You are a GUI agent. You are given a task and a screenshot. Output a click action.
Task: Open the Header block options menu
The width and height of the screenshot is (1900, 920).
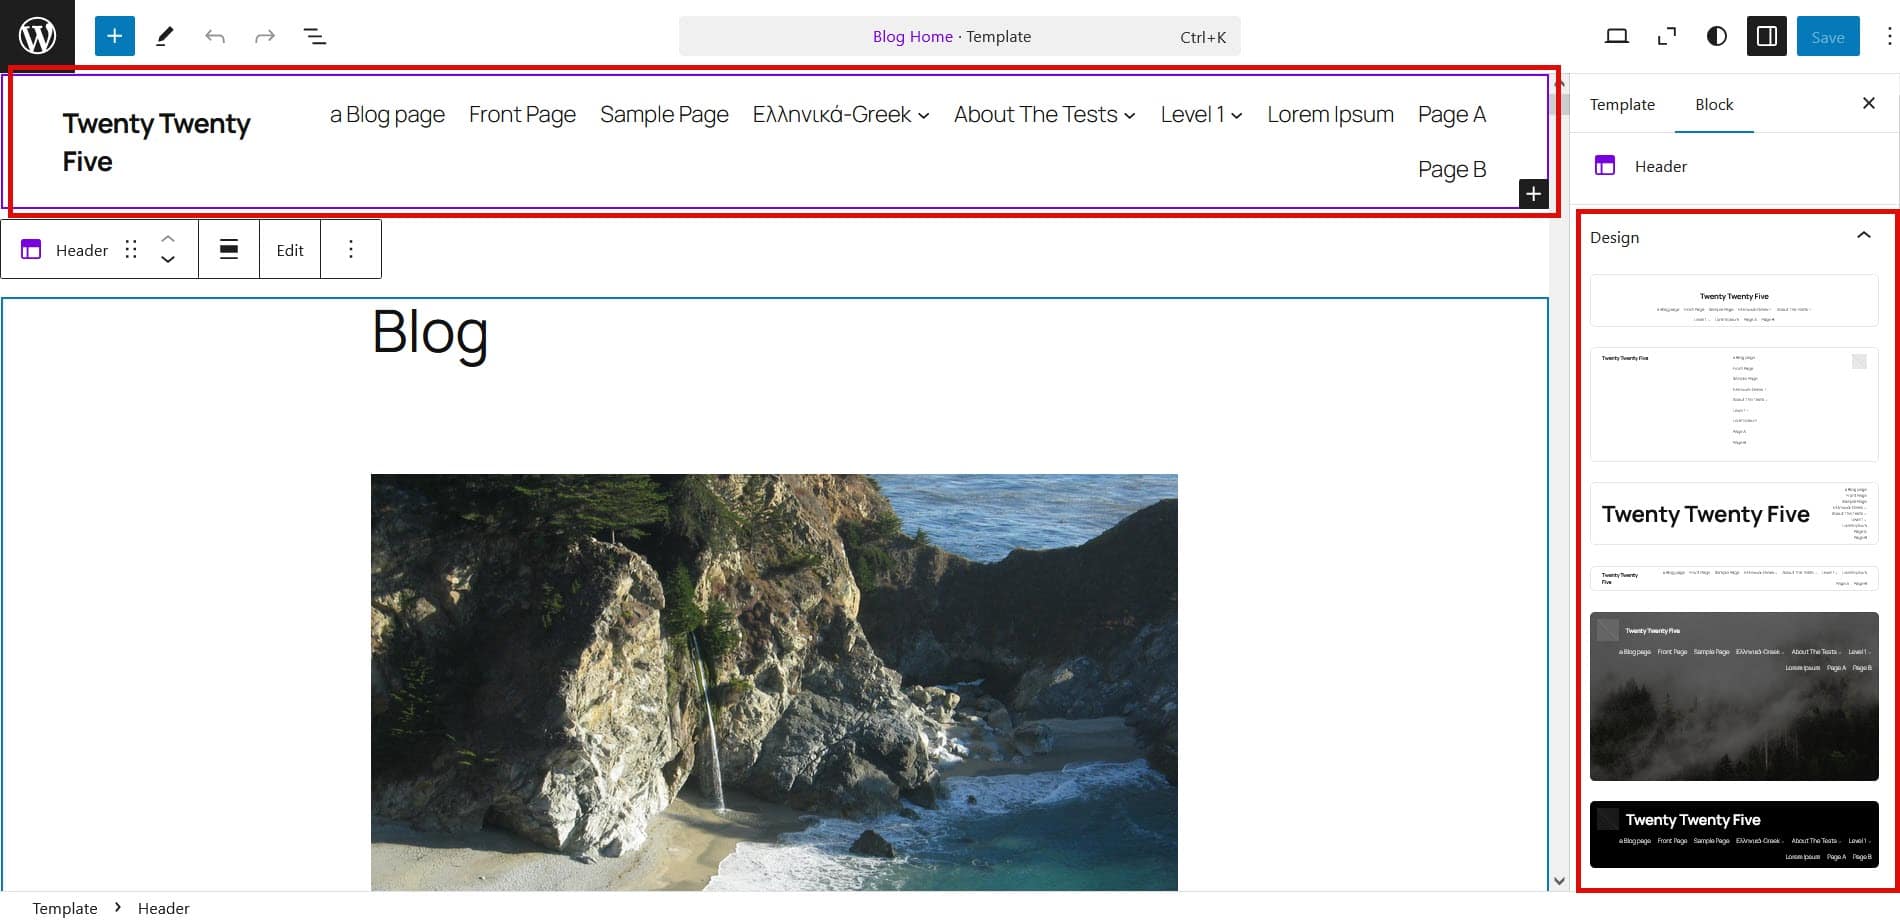pyautogui.click(x=351, y=250)
